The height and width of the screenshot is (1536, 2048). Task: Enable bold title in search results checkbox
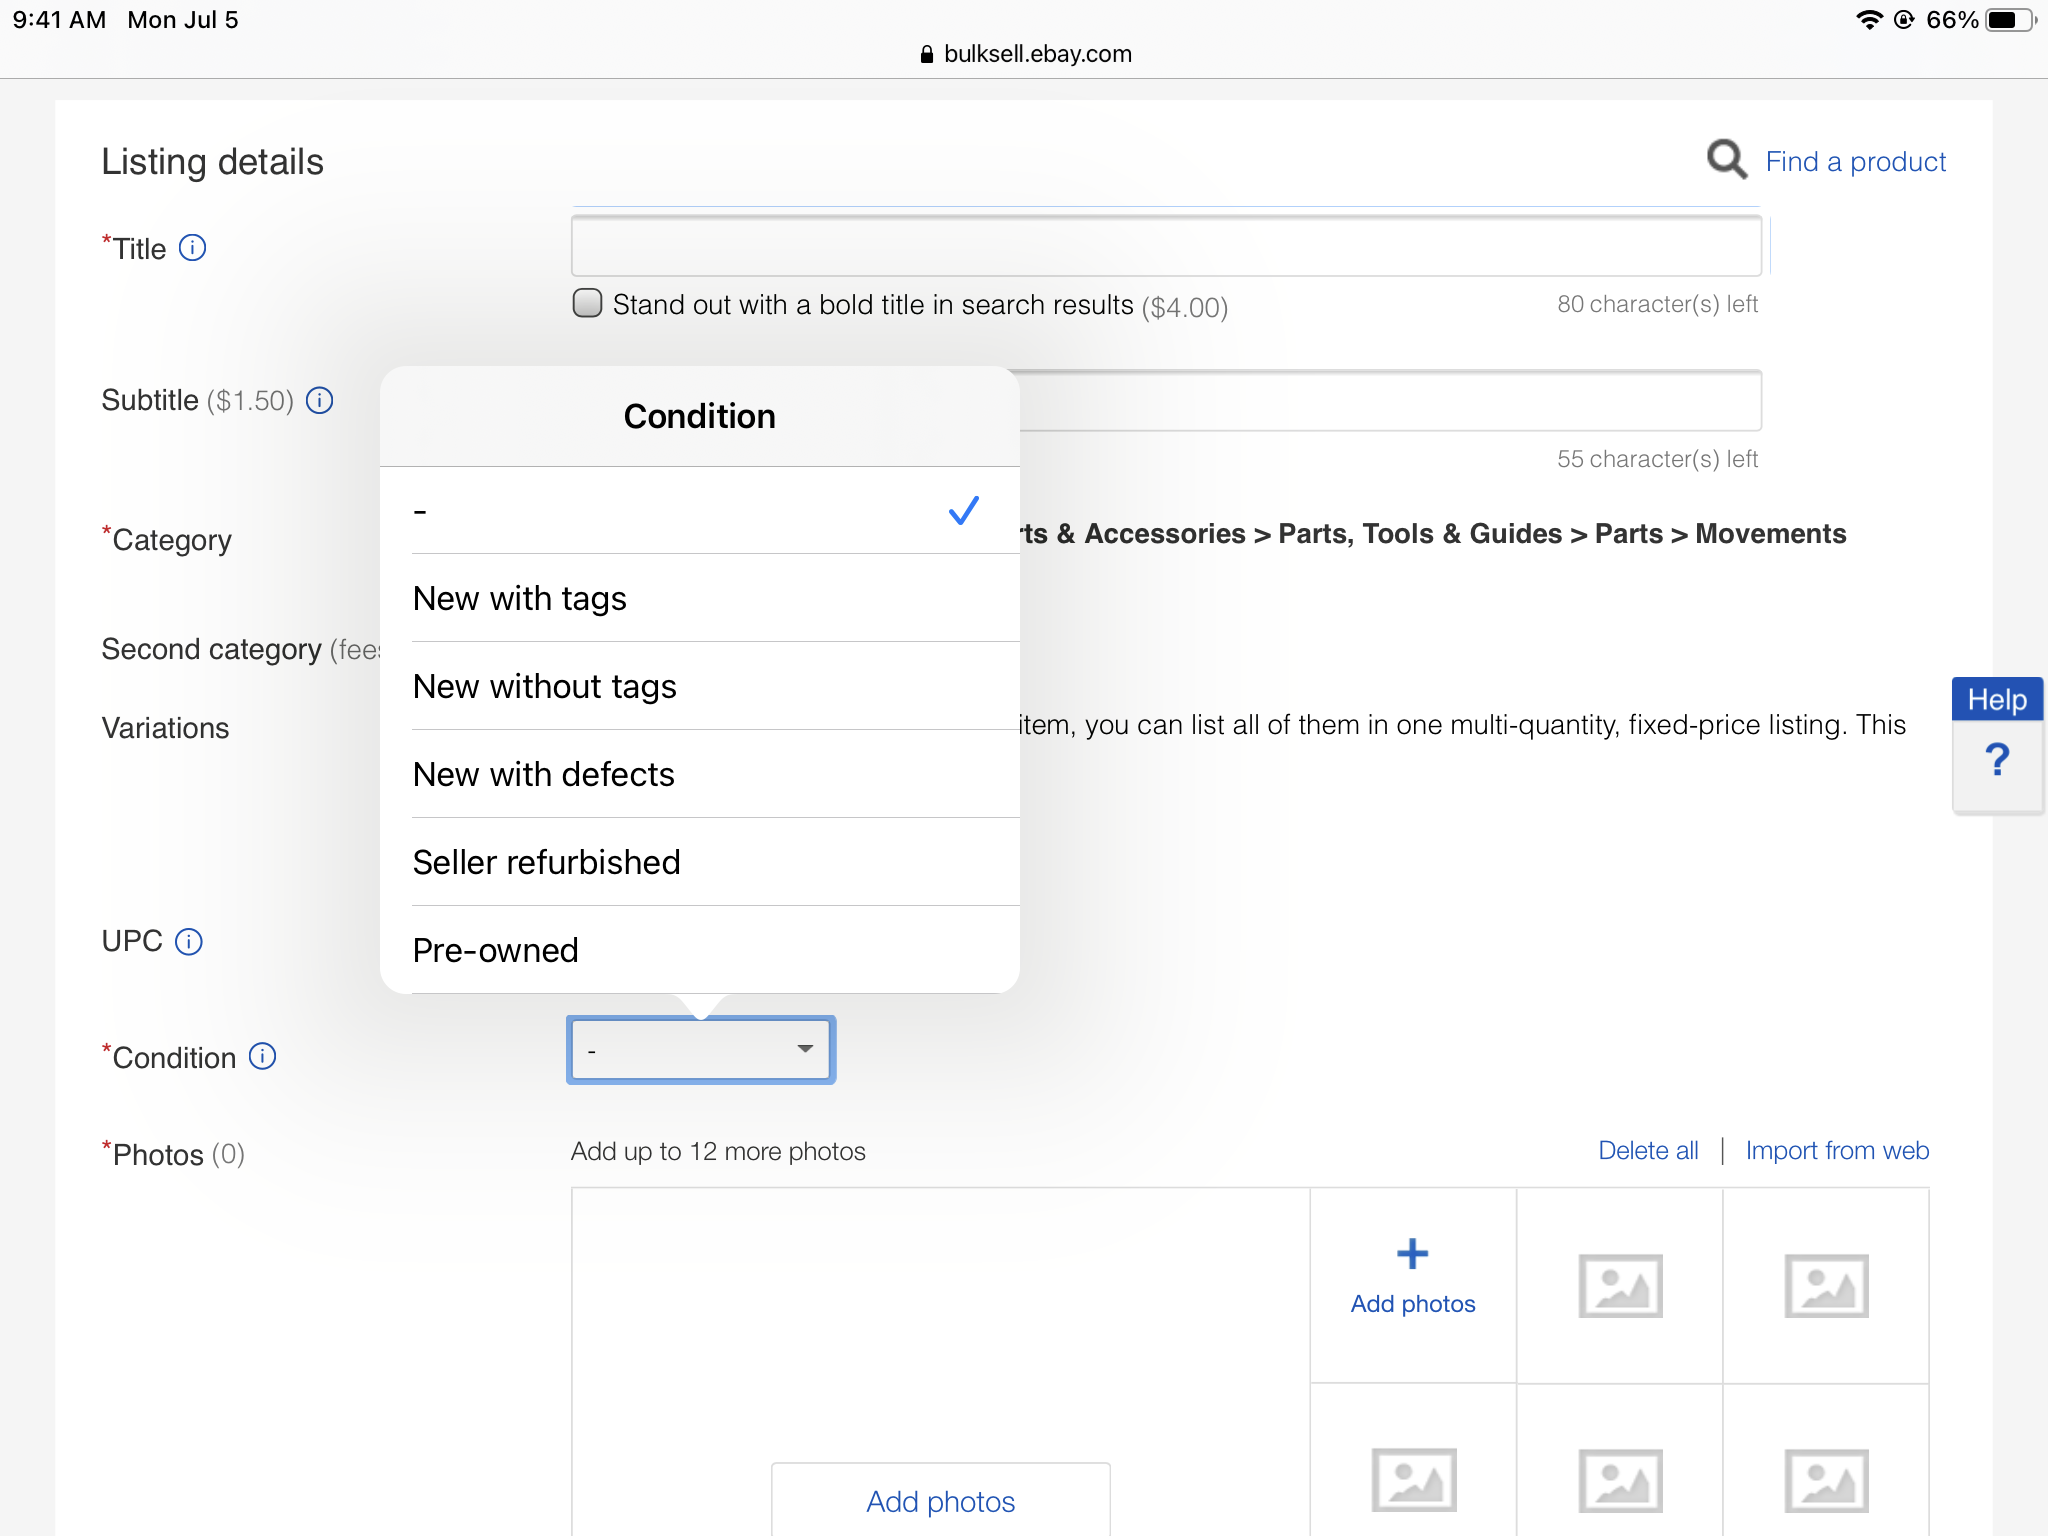587,303
